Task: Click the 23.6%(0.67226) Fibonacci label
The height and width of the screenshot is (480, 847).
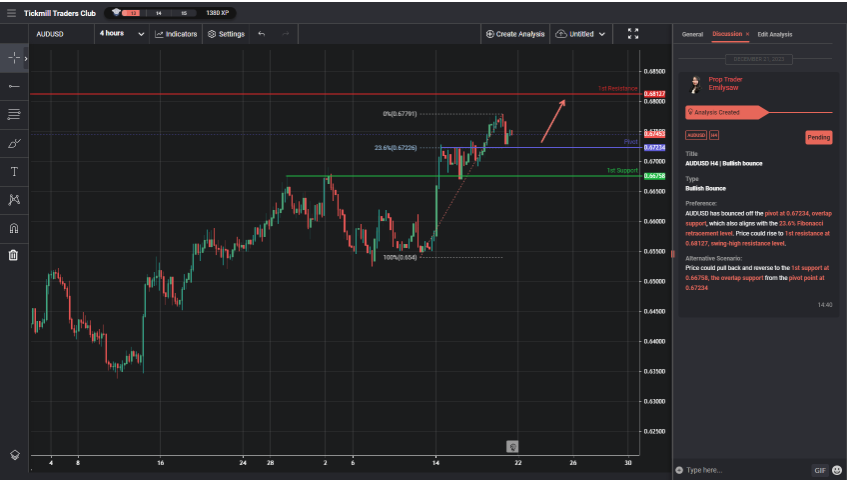Action: (x=395, y=147)
